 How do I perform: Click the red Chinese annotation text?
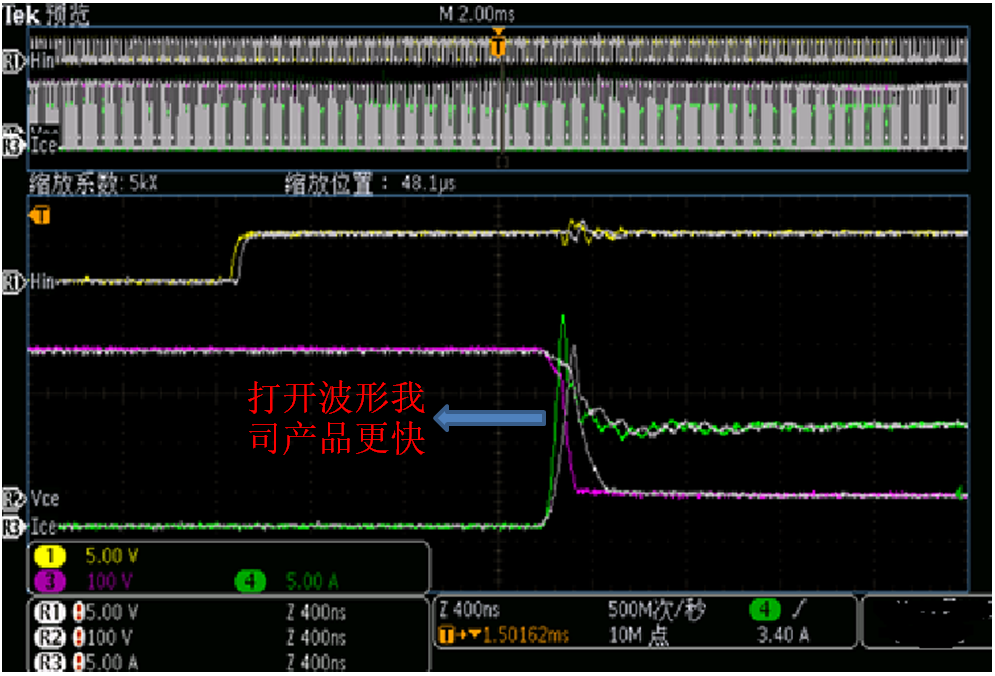pyautogui.click(x=336, y=421)
